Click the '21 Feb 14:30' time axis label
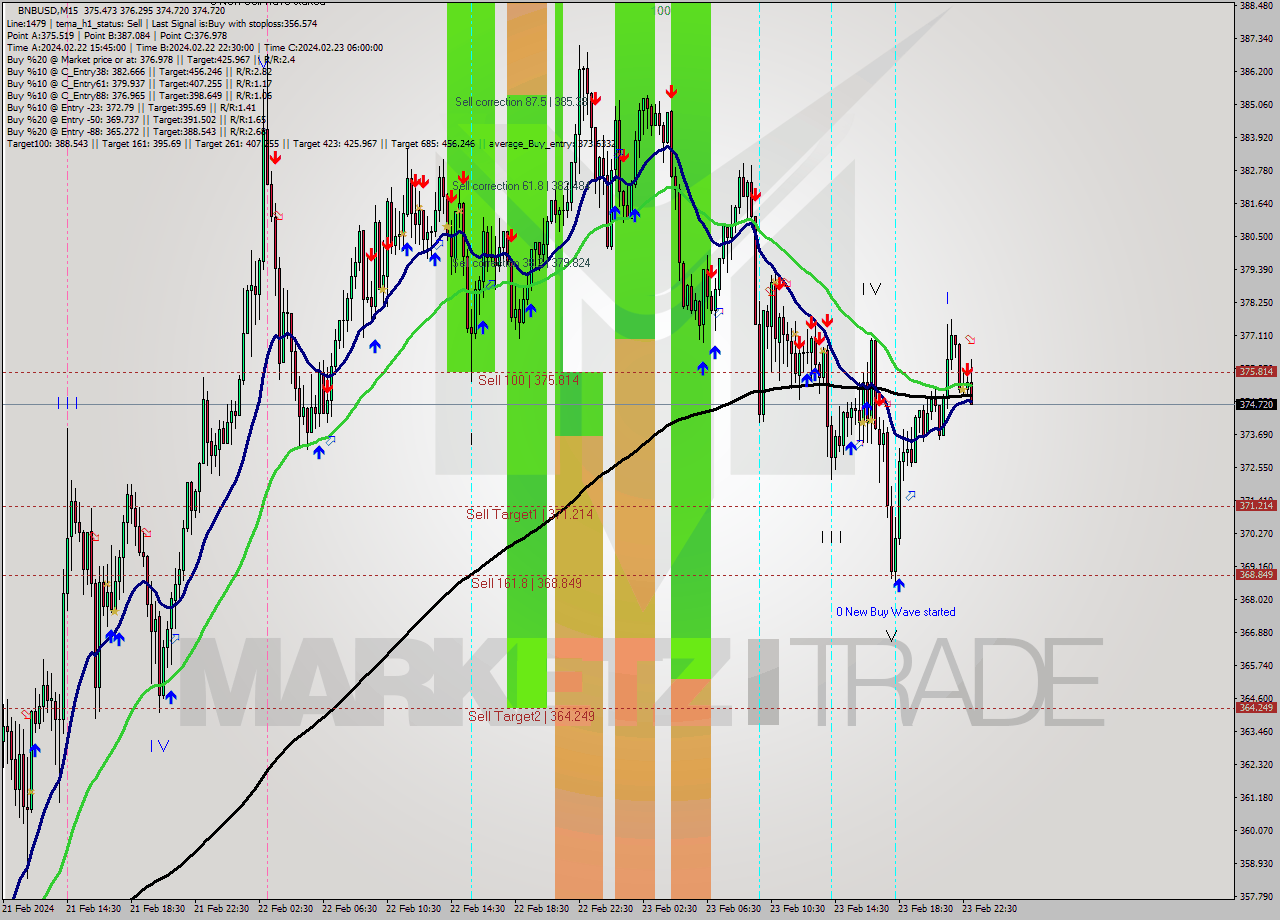Screen dimensions: 1280x920 [x=94, y=909]
